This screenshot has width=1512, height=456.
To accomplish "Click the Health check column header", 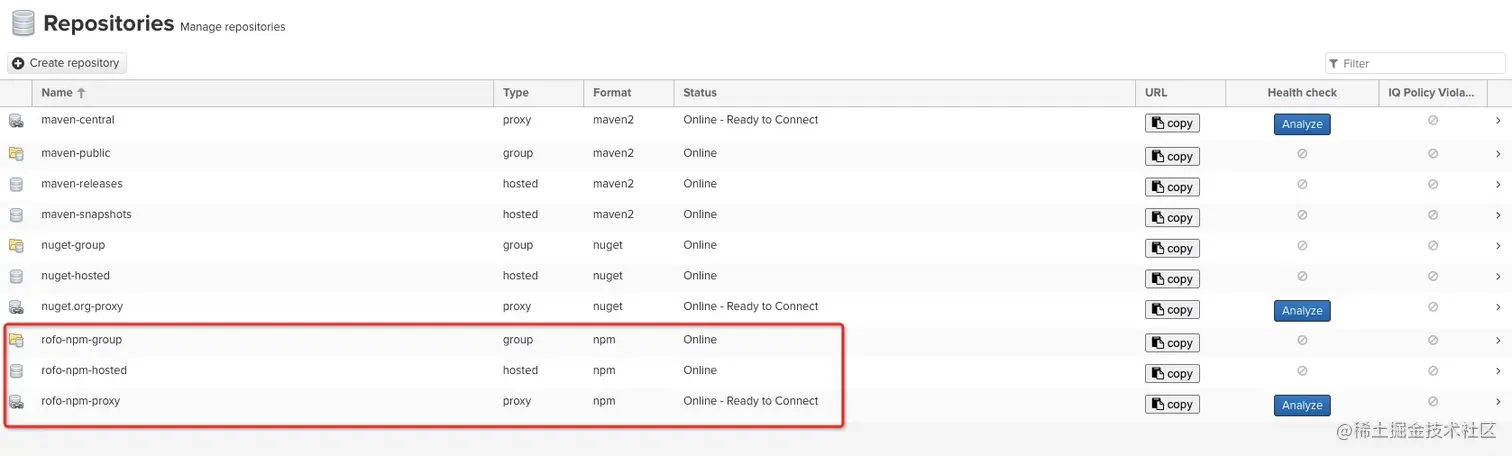I will click(x=1302, y=93).
